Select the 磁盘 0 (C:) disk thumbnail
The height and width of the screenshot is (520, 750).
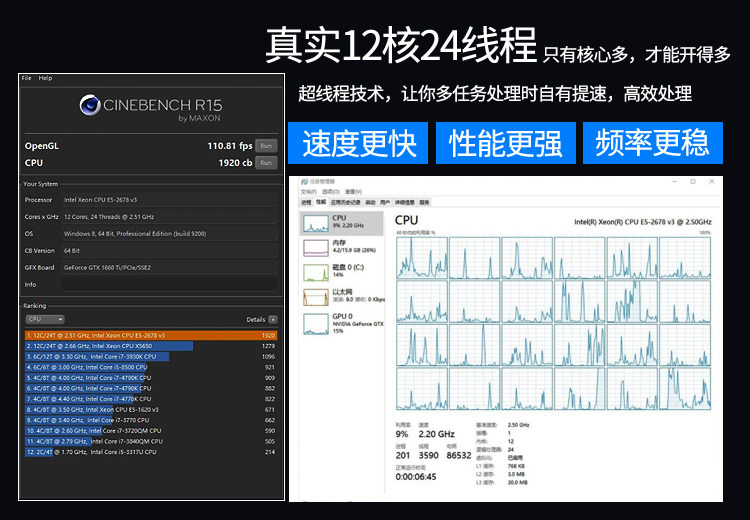316,273
